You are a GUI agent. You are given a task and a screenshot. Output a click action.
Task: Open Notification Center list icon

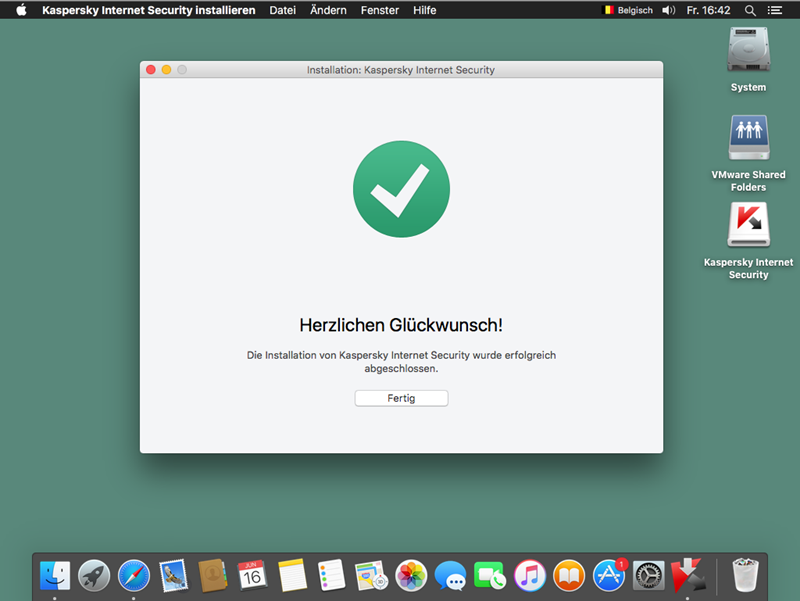click(x=775, y=10)
